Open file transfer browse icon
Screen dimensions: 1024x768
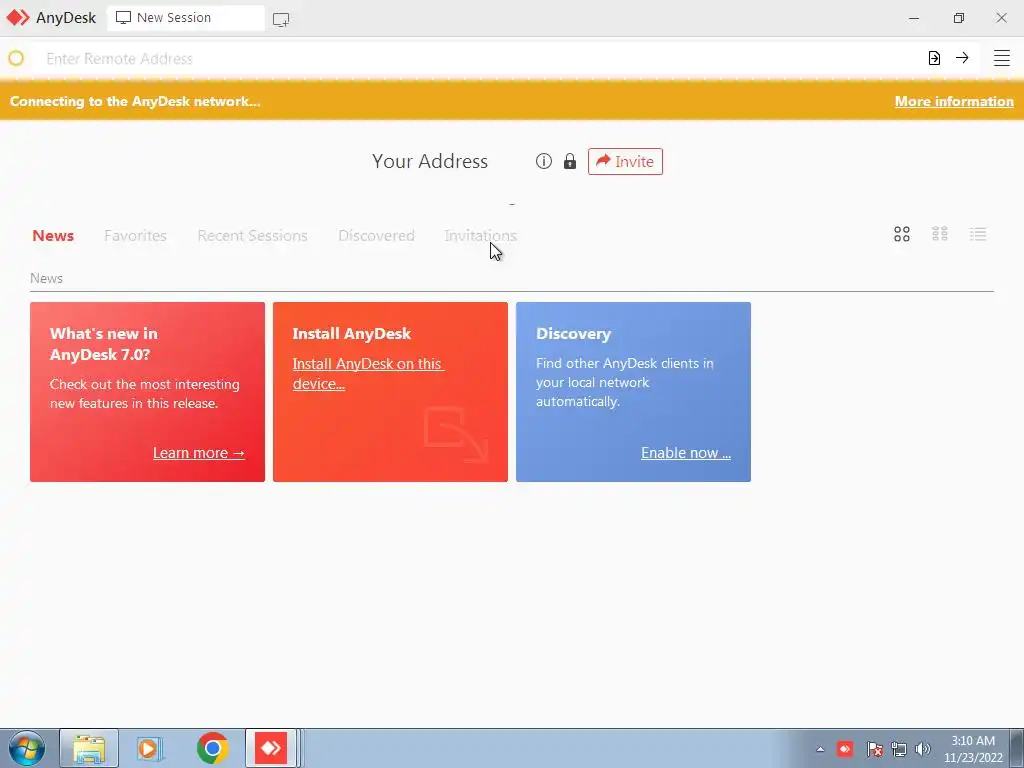pyautogui.click(x=935, y=58)
